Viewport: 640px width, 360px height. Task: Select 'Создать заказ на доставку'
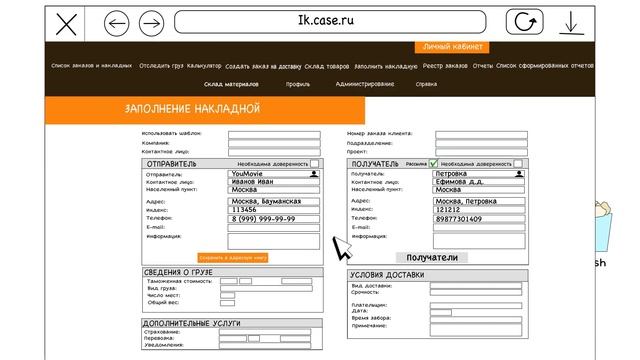(x=263, y=66)
